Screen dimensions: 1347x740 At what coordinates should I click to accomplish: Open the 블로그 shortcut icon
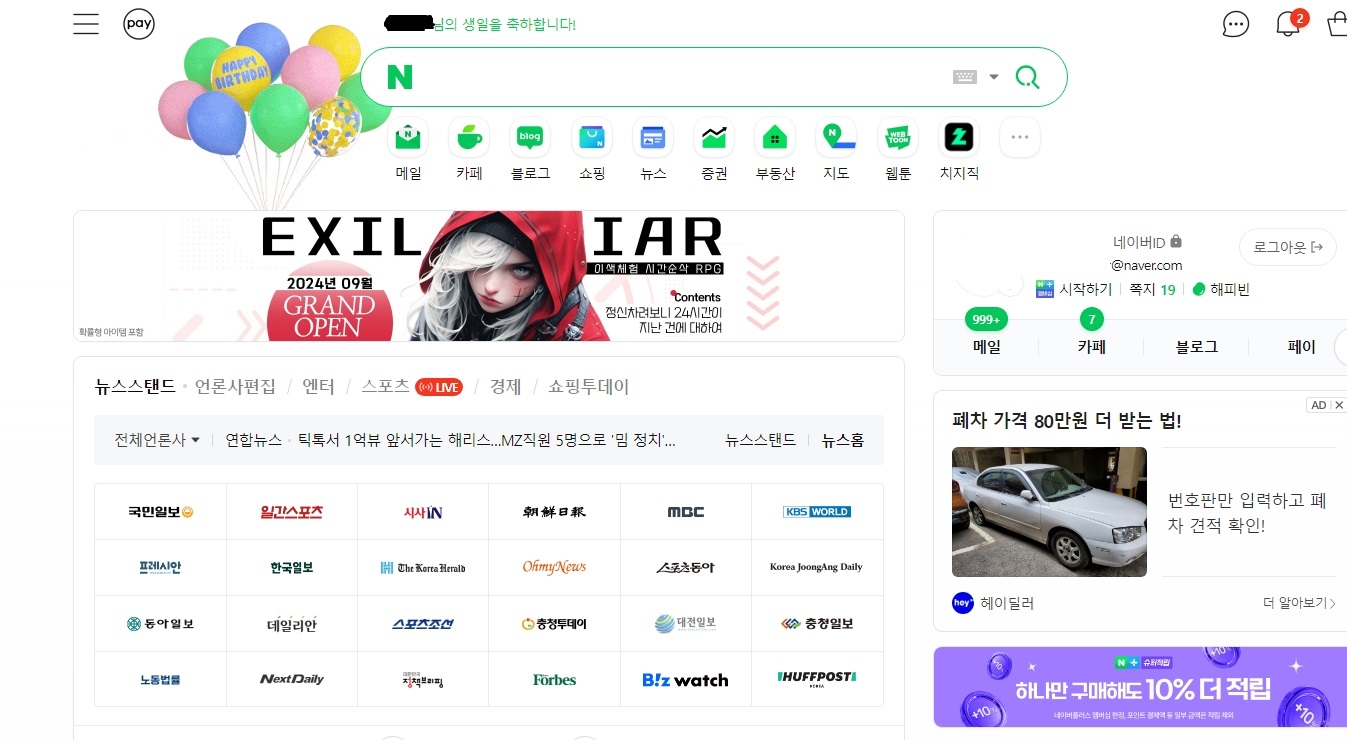pyautogui.click(x=530, y=138)
